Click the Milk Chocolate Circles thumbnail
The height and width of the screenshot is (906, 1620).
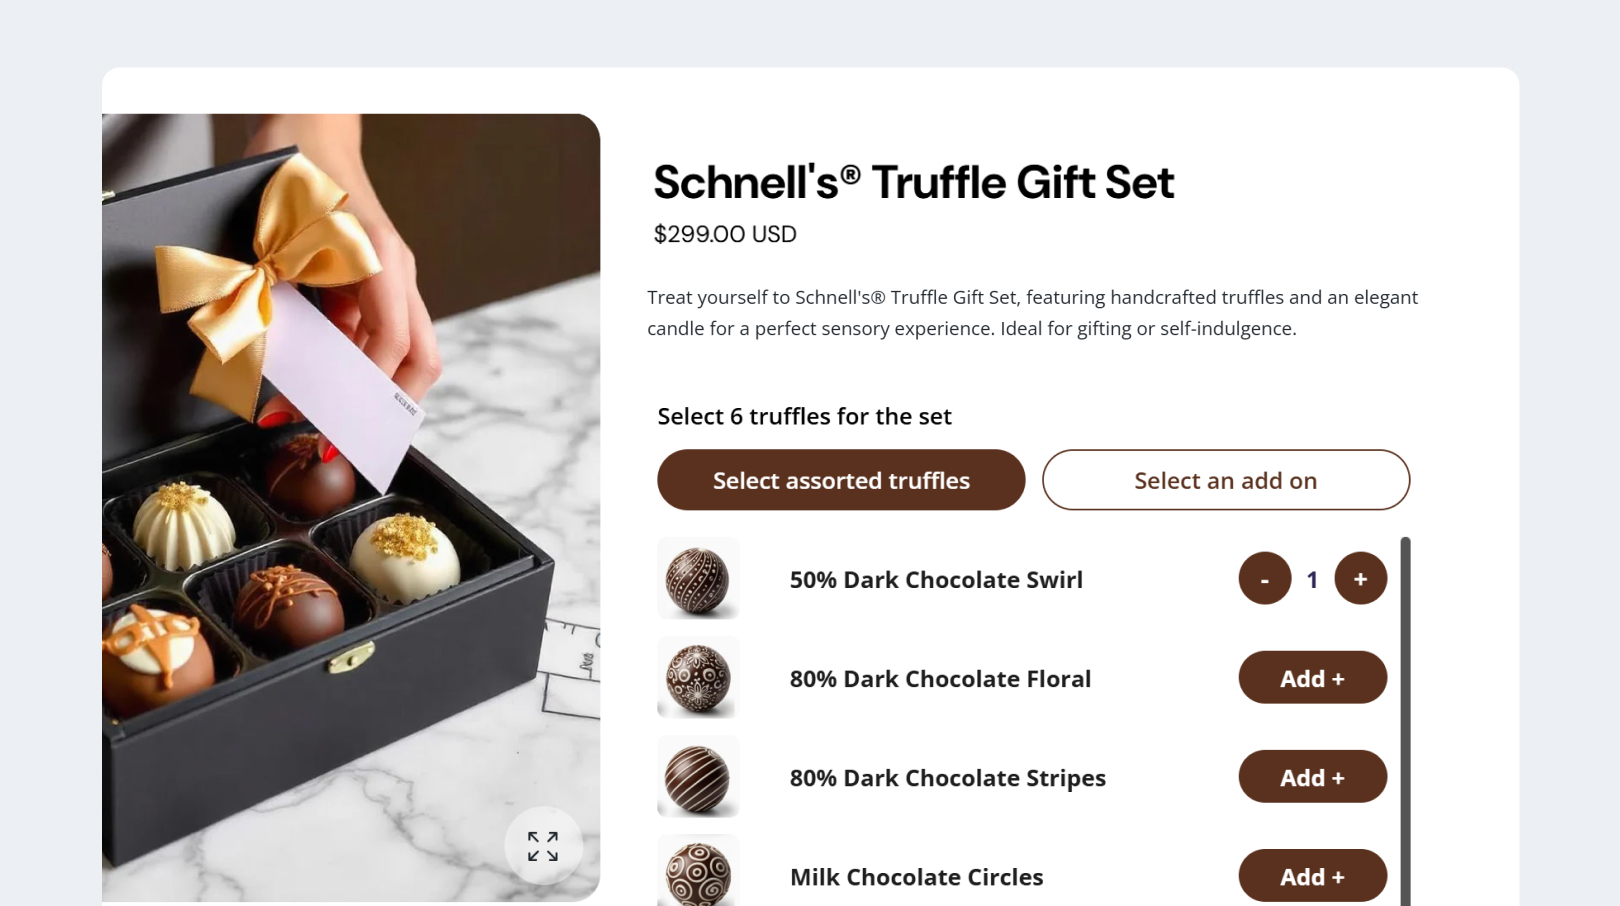tap(698, 871)
